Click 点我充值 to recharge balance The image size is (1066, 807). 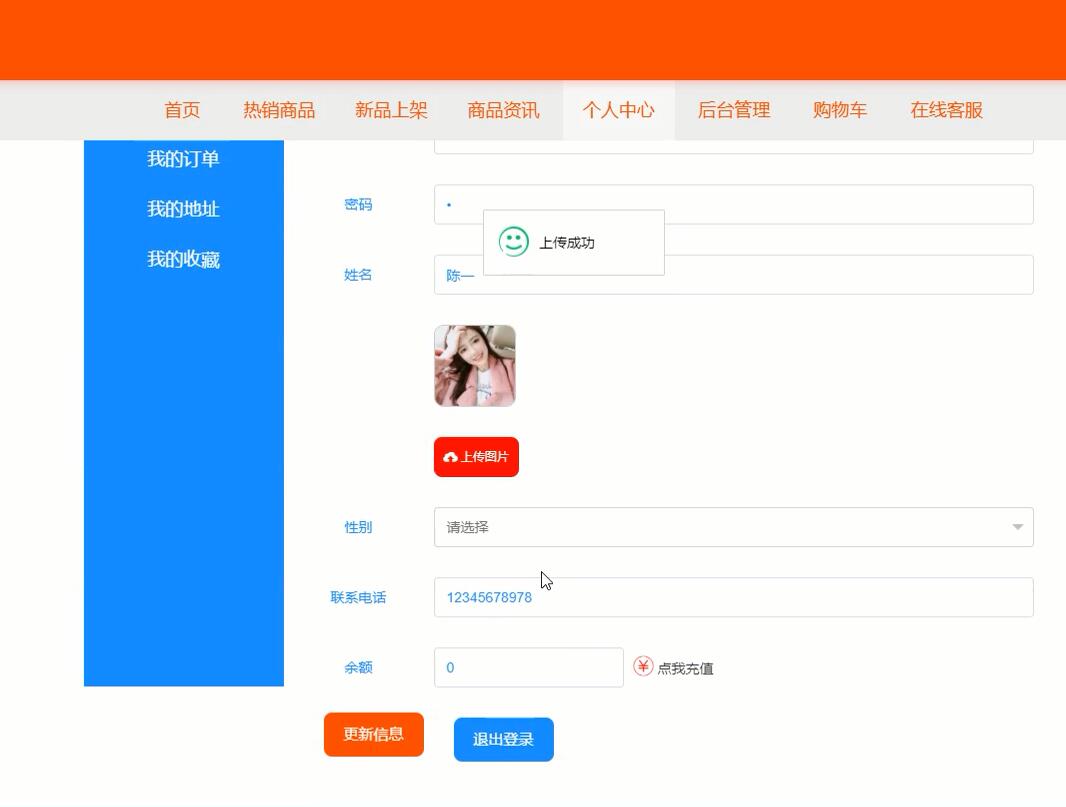(x=685, y=667)
